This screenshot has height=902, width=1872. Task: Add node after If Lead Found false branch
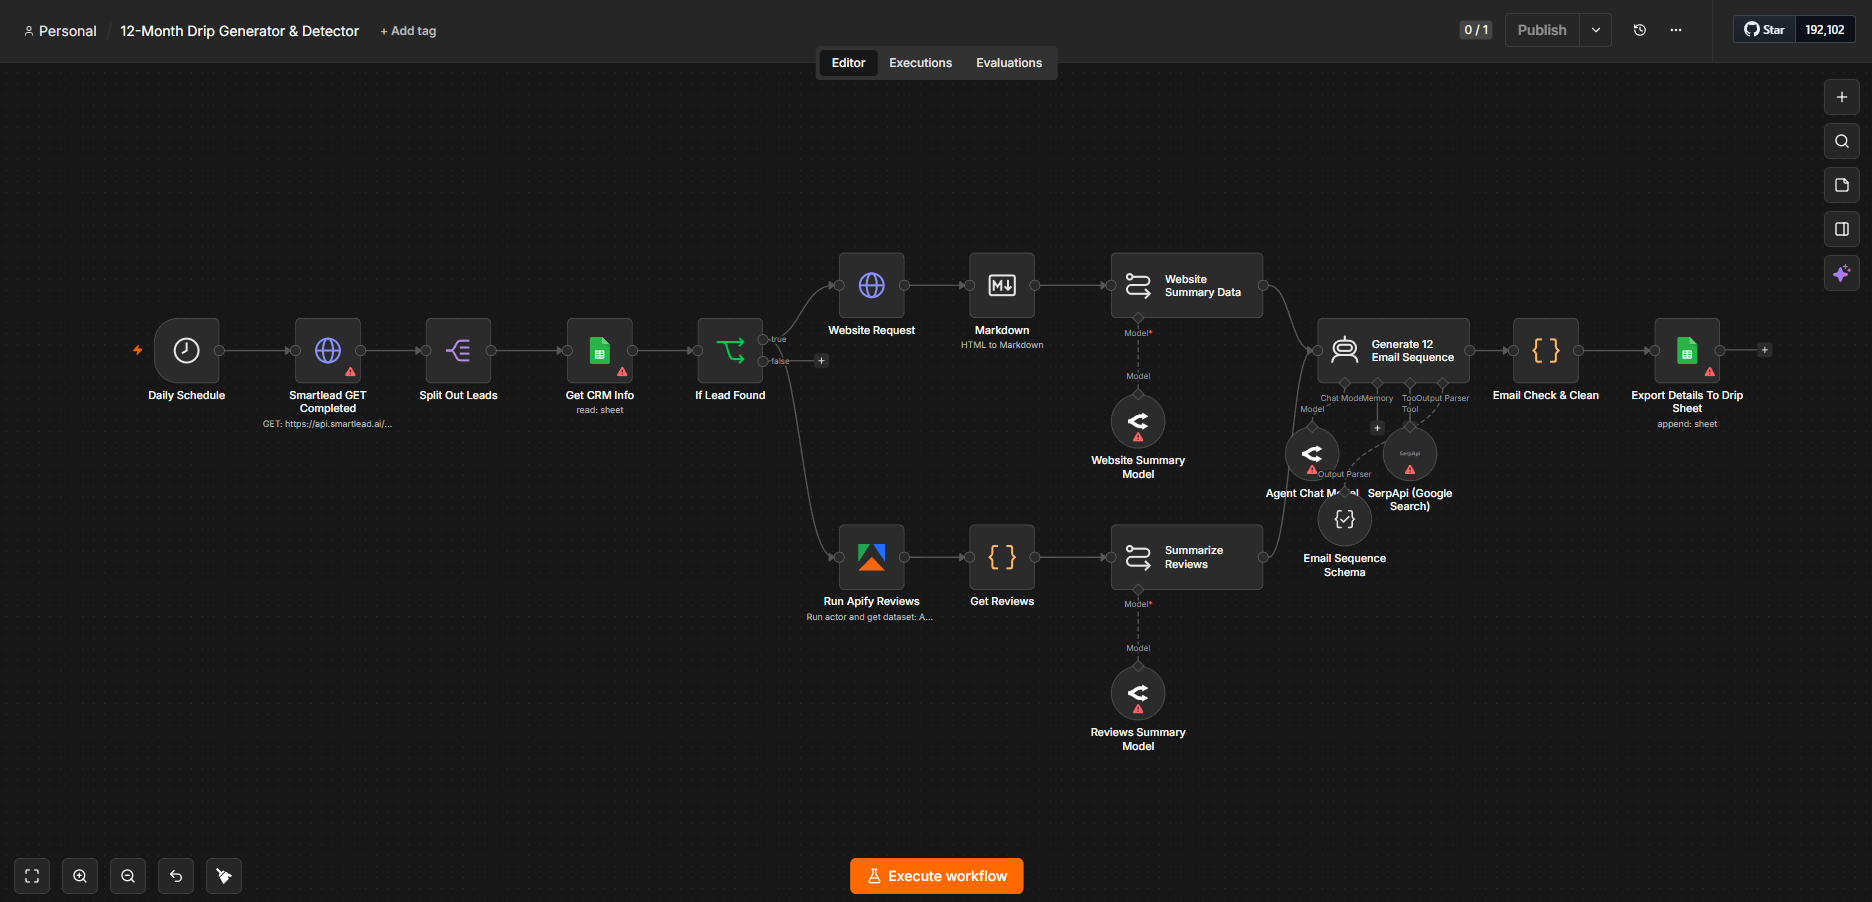tap(822, 361)
